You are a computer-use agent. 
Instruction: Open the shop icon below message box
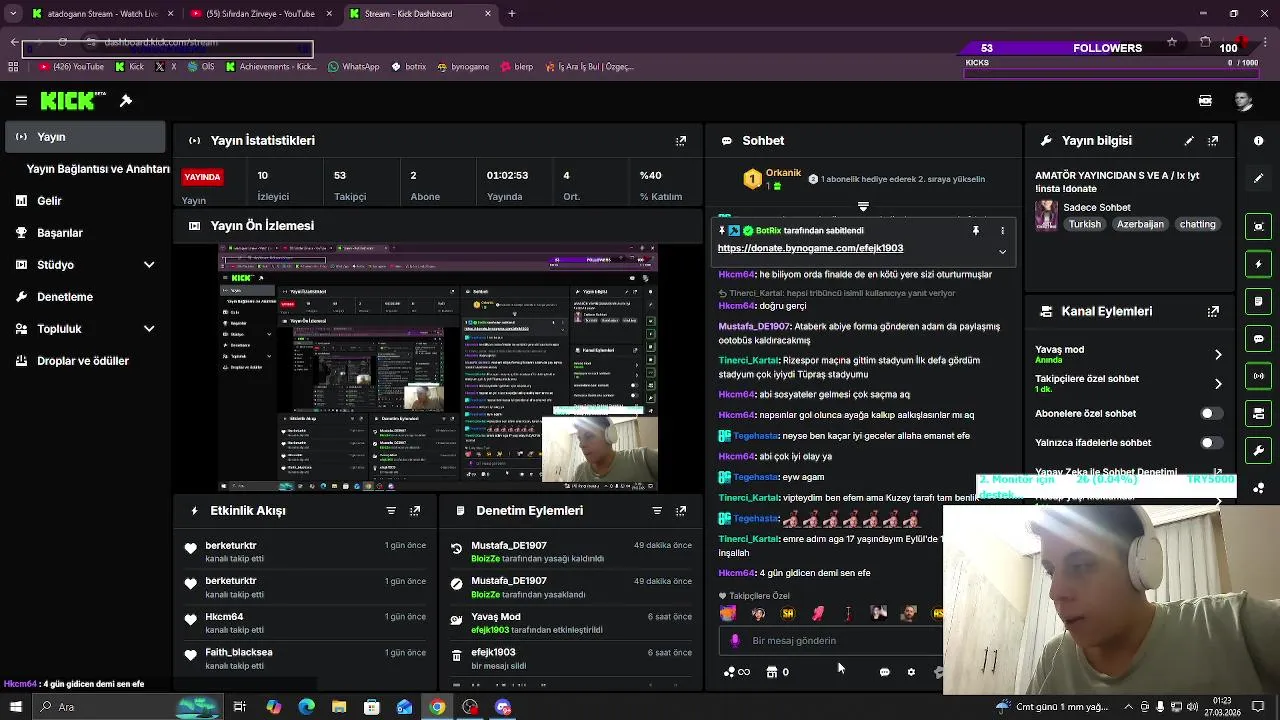(772, 672)
